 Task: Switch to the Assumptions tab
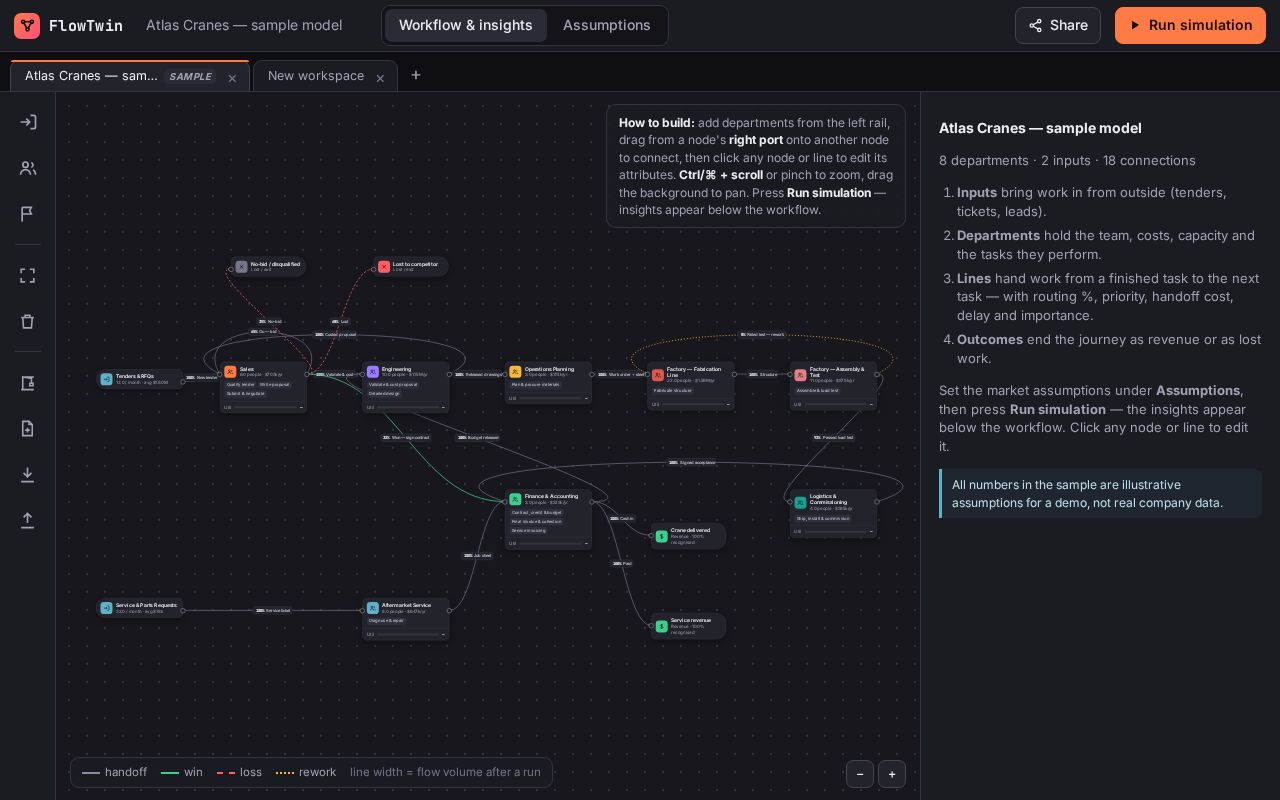pyautogui.click(x=607, y=25)
